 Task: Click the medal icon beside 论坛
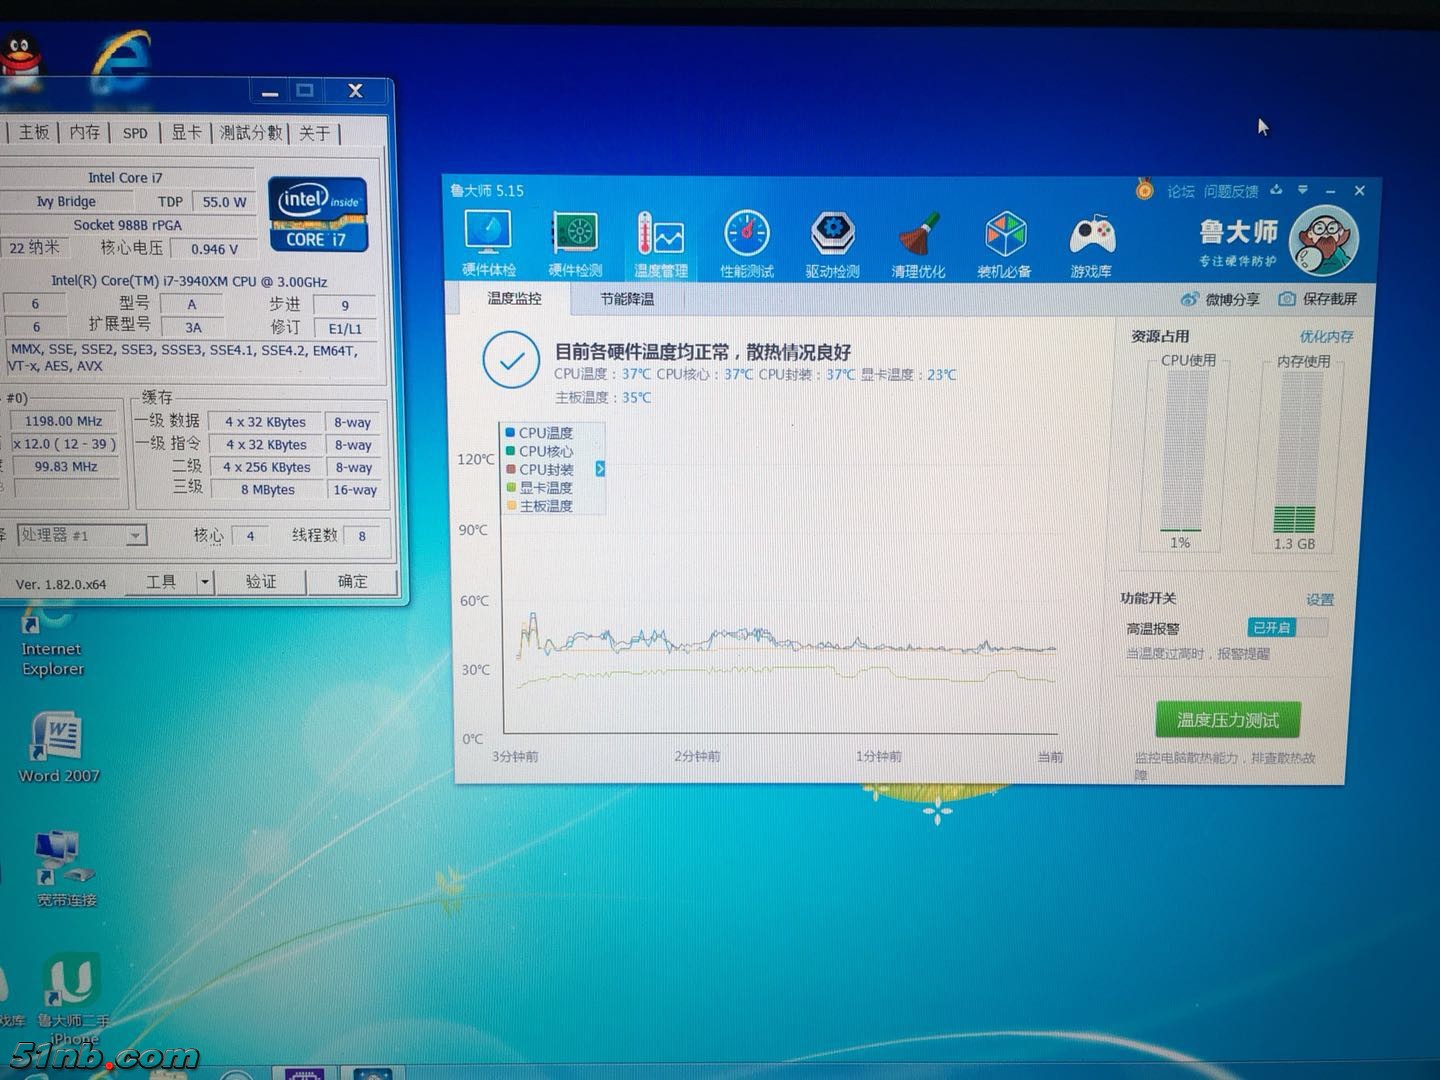click(1145, 189)
